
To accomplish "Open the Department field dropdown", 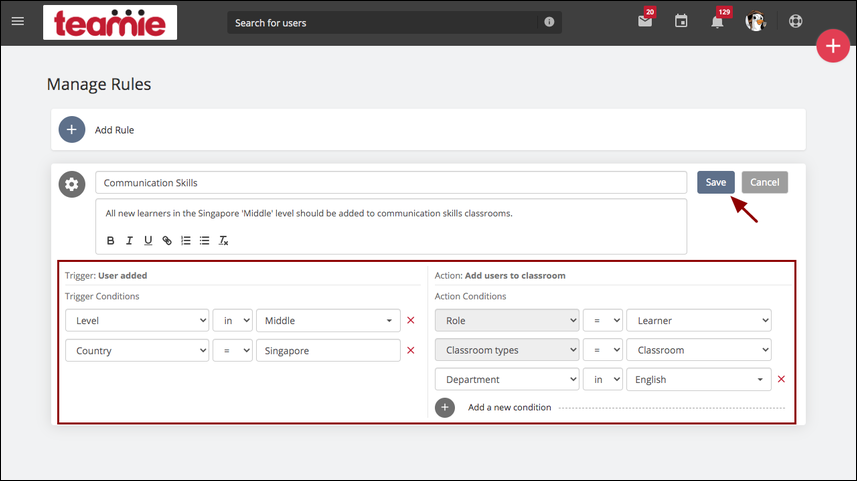I will (507, 379).
